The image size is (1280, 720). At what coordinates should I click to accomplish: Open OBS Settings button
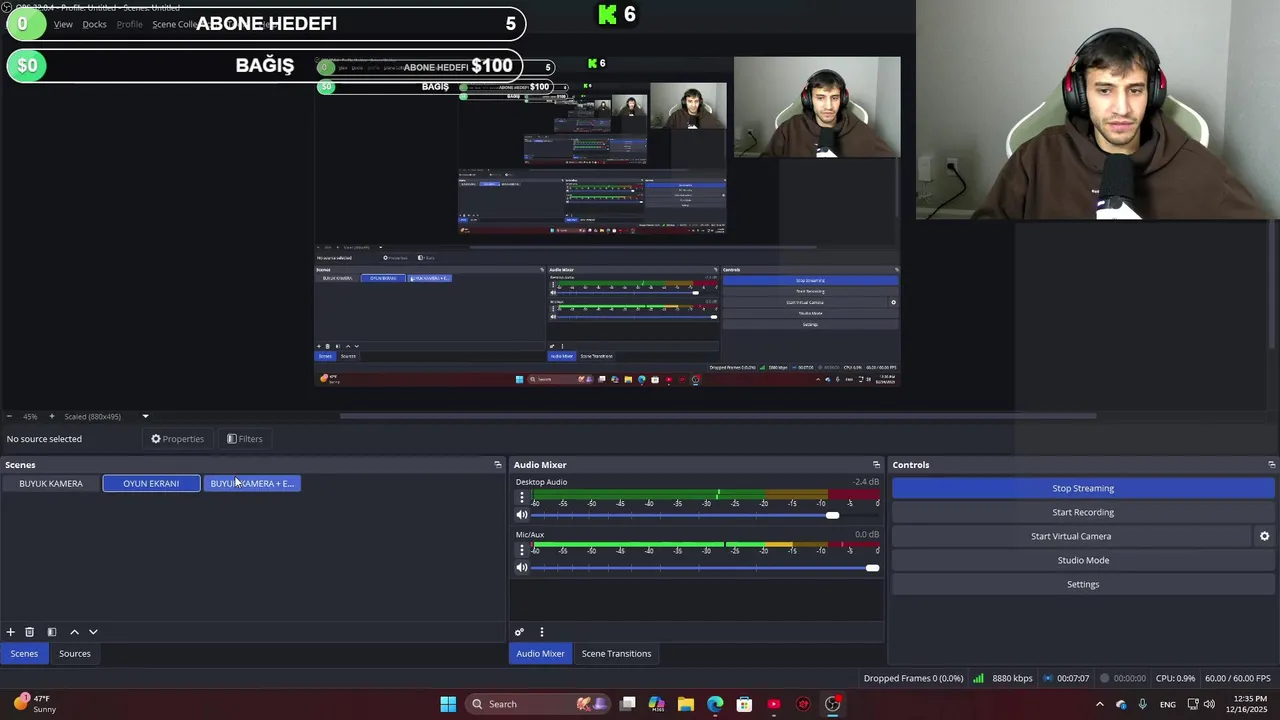click(x=1083, y=584)
